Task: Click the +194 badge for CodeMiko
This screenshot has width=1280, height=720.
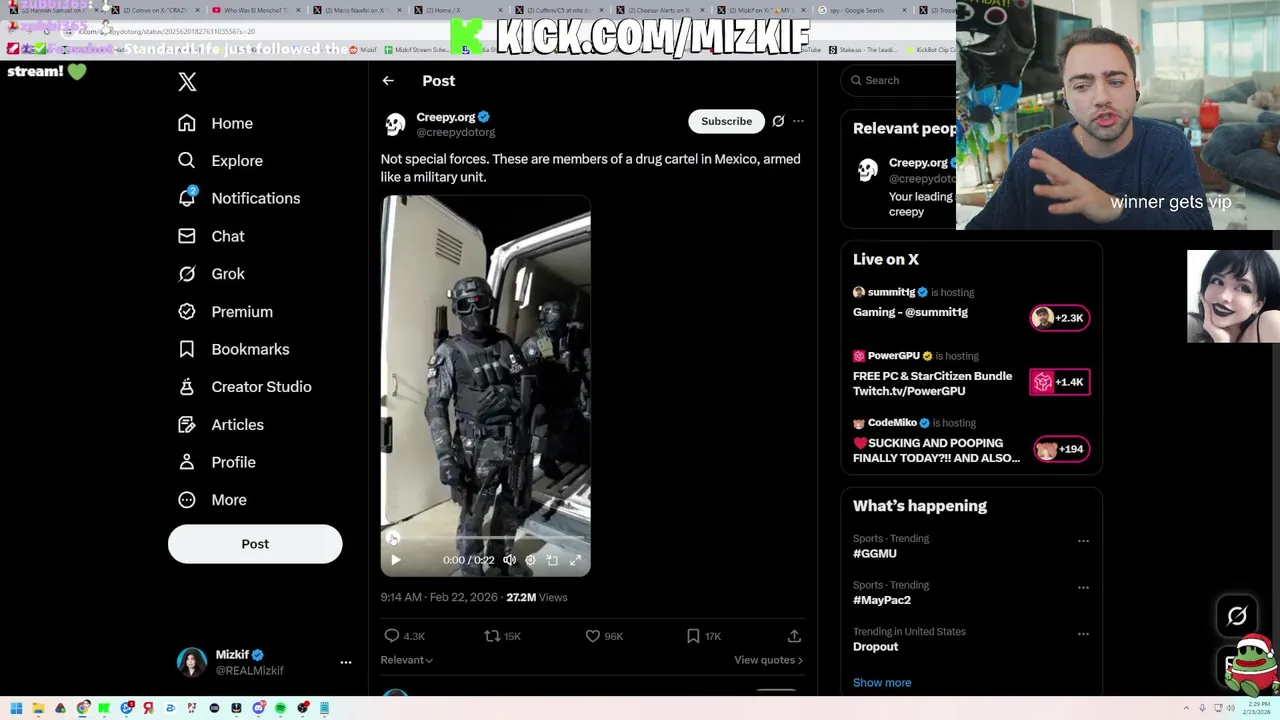Action: click(1060, 449)
